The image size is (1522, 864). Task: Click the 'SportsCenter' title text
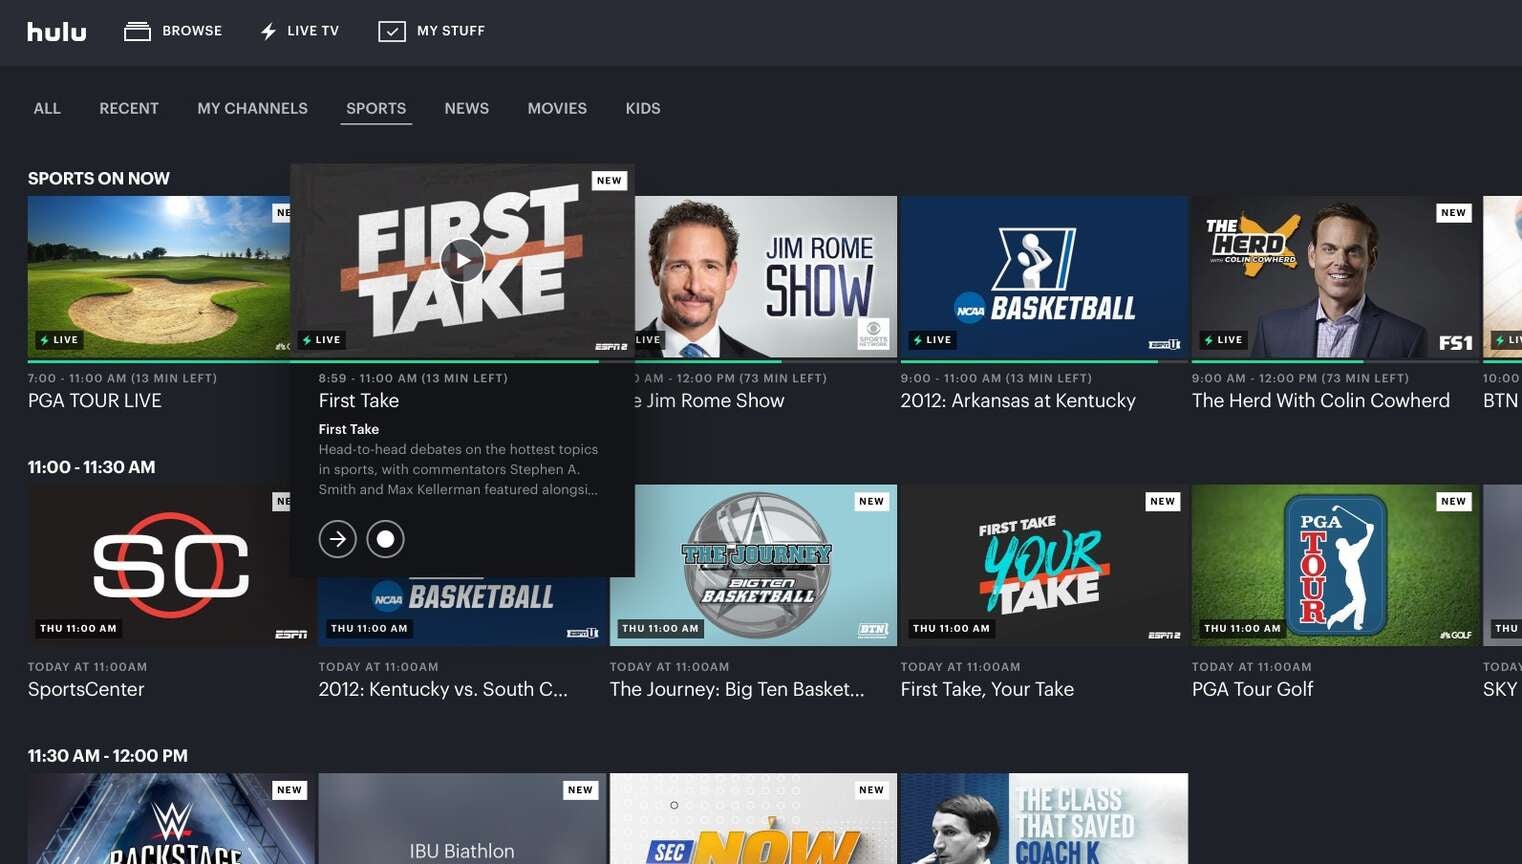tap(86, 689)
